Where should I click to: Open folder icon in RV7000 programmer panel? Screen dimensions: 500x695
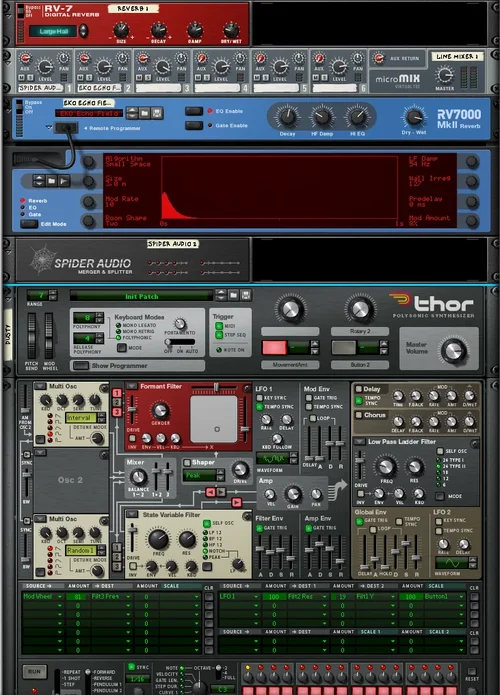point(51,181)
